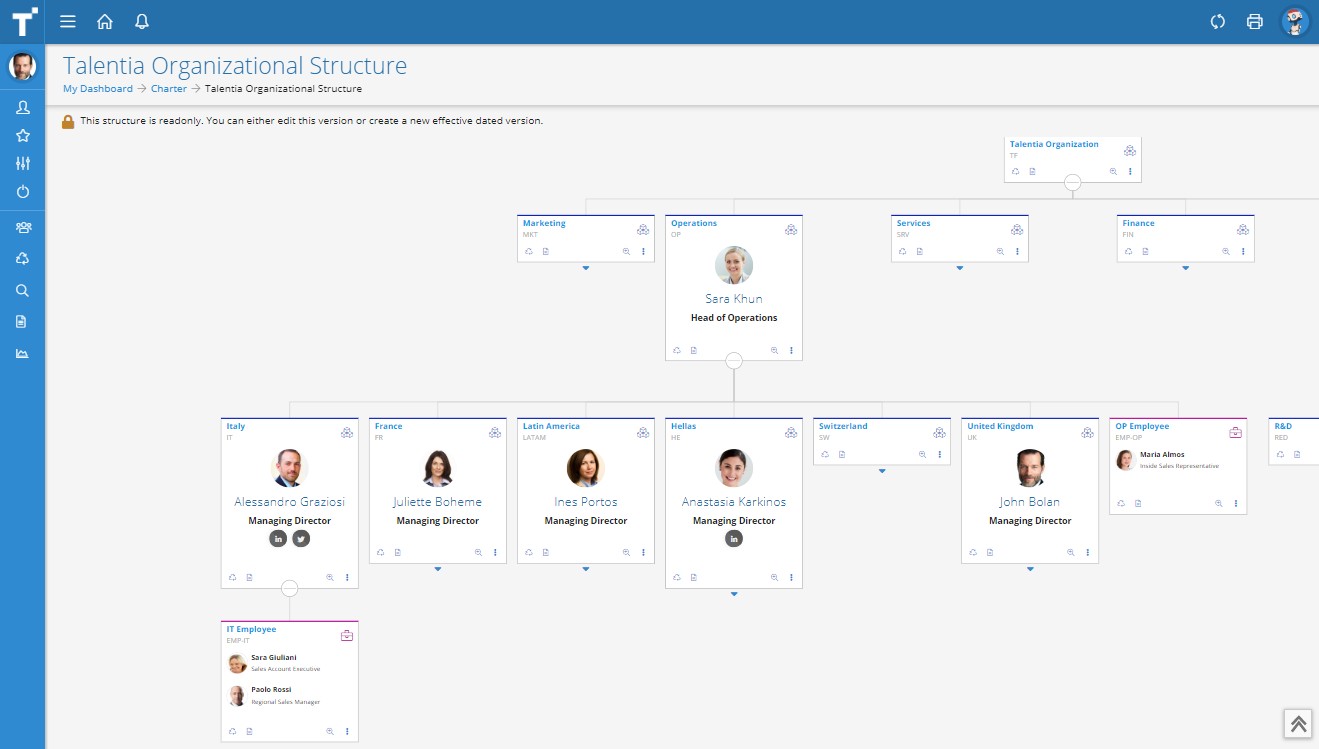Zoom into the Marketing card with magnifier
Image resolution: width=1319 pixels, height=749 pixels.
click(627, 252)
